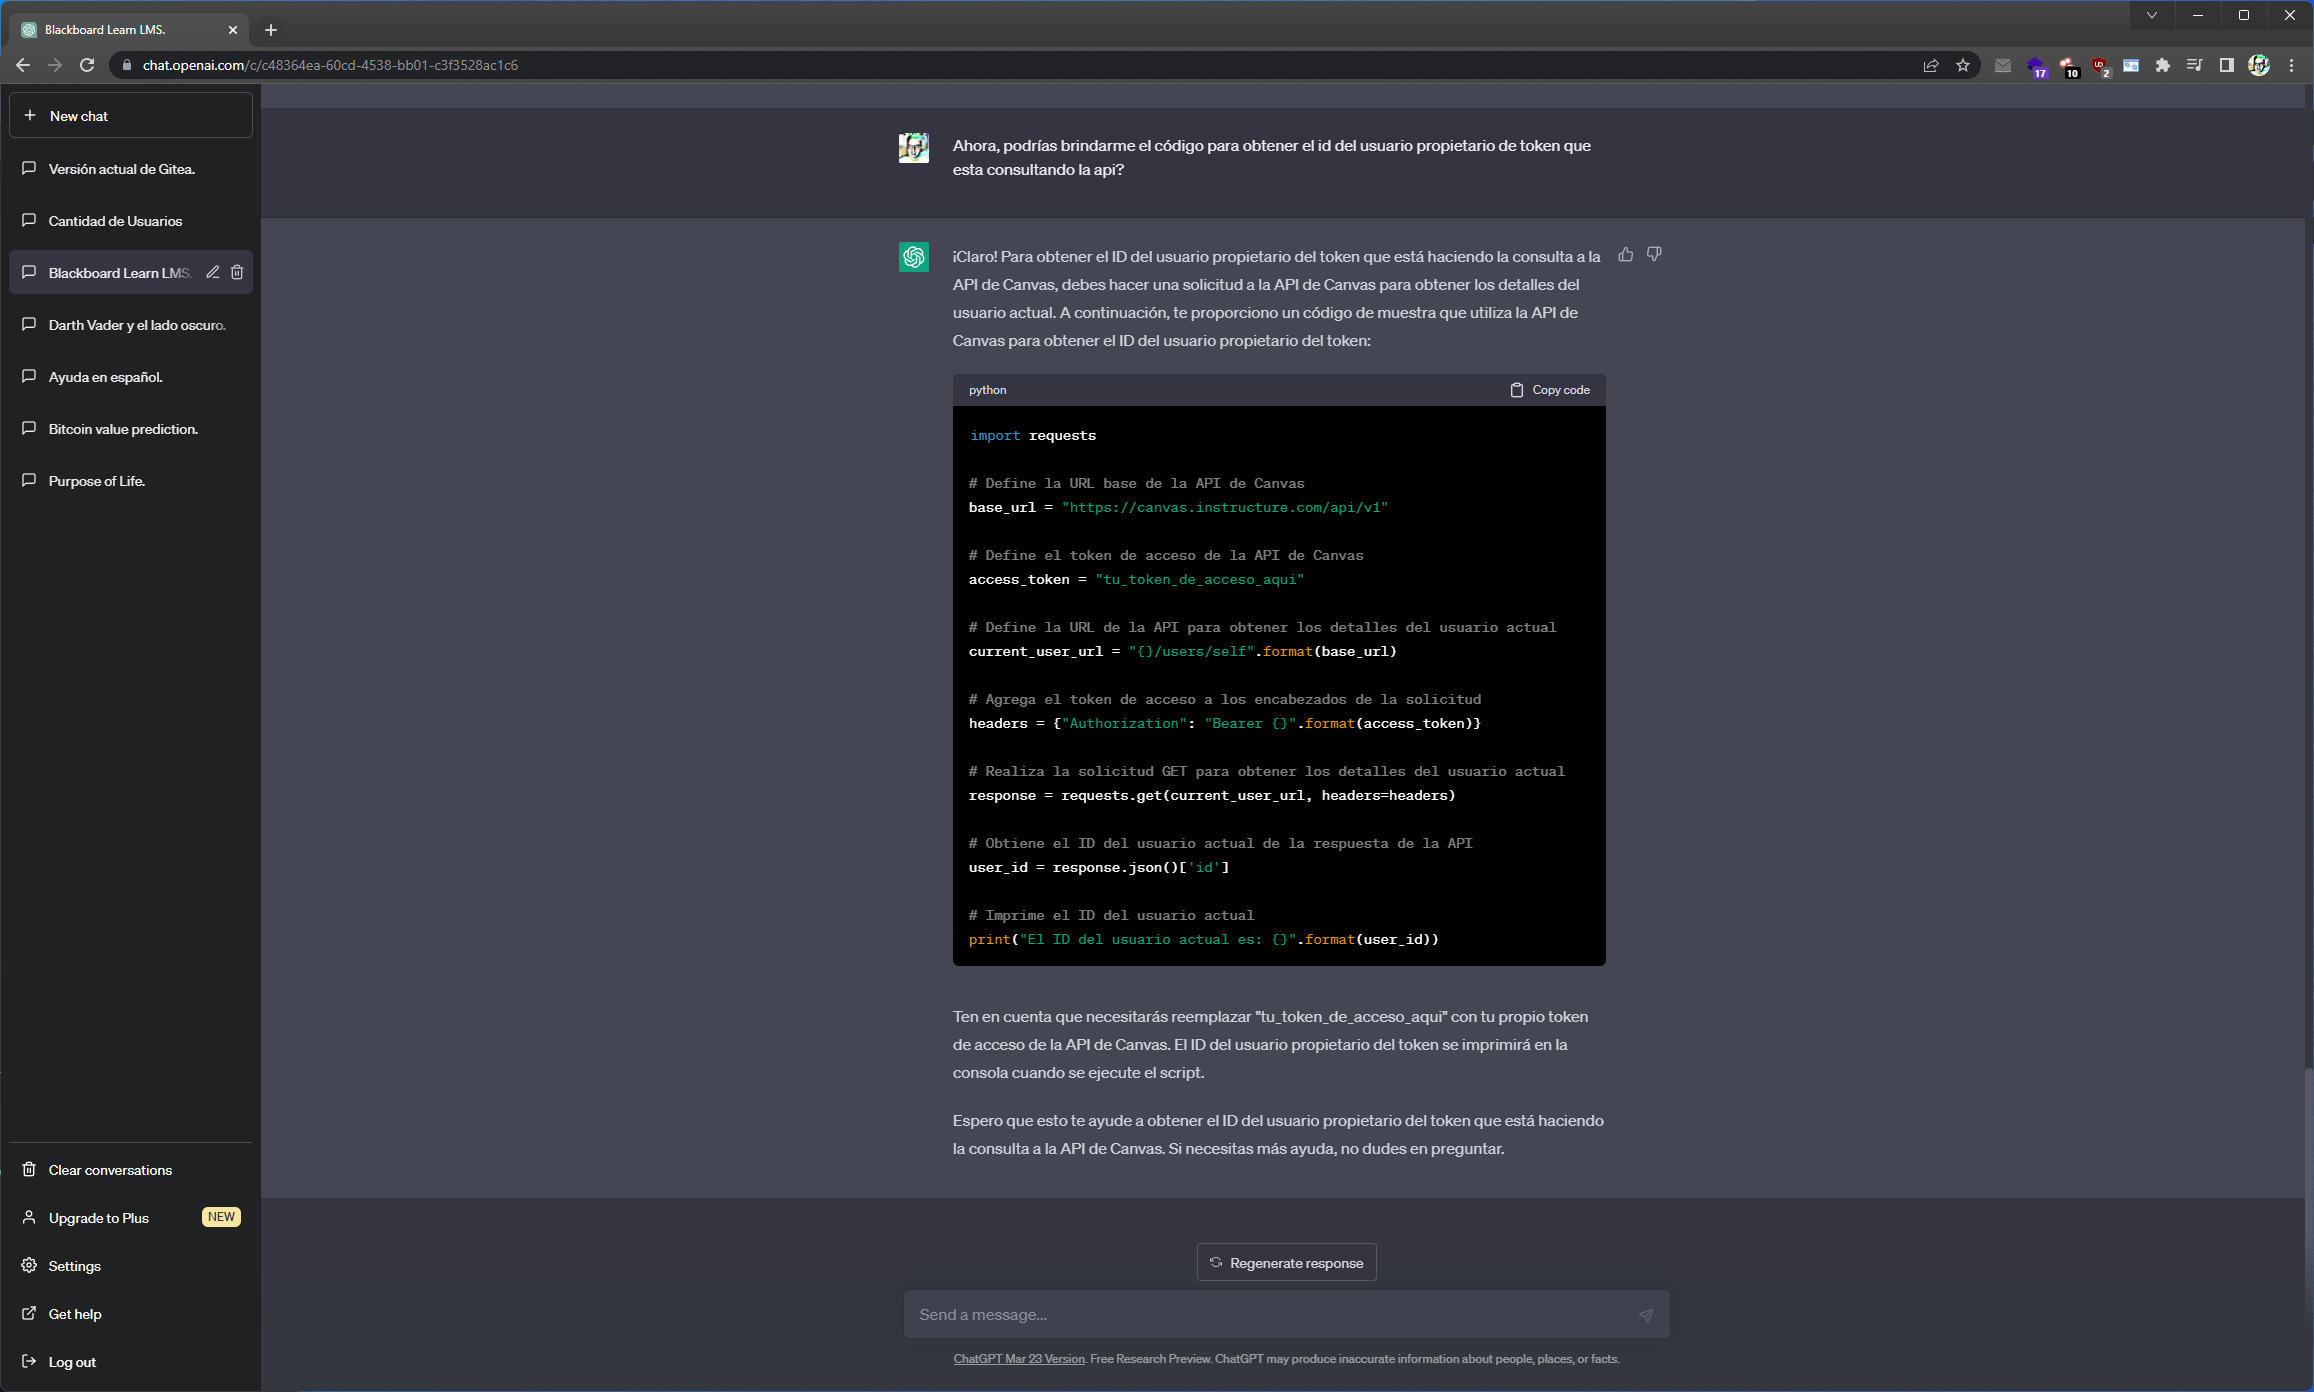The height and width of the screenshot is (1392, 2314).
Task: Bookmark the page with the star icon
Action: tap(1963, 65)
